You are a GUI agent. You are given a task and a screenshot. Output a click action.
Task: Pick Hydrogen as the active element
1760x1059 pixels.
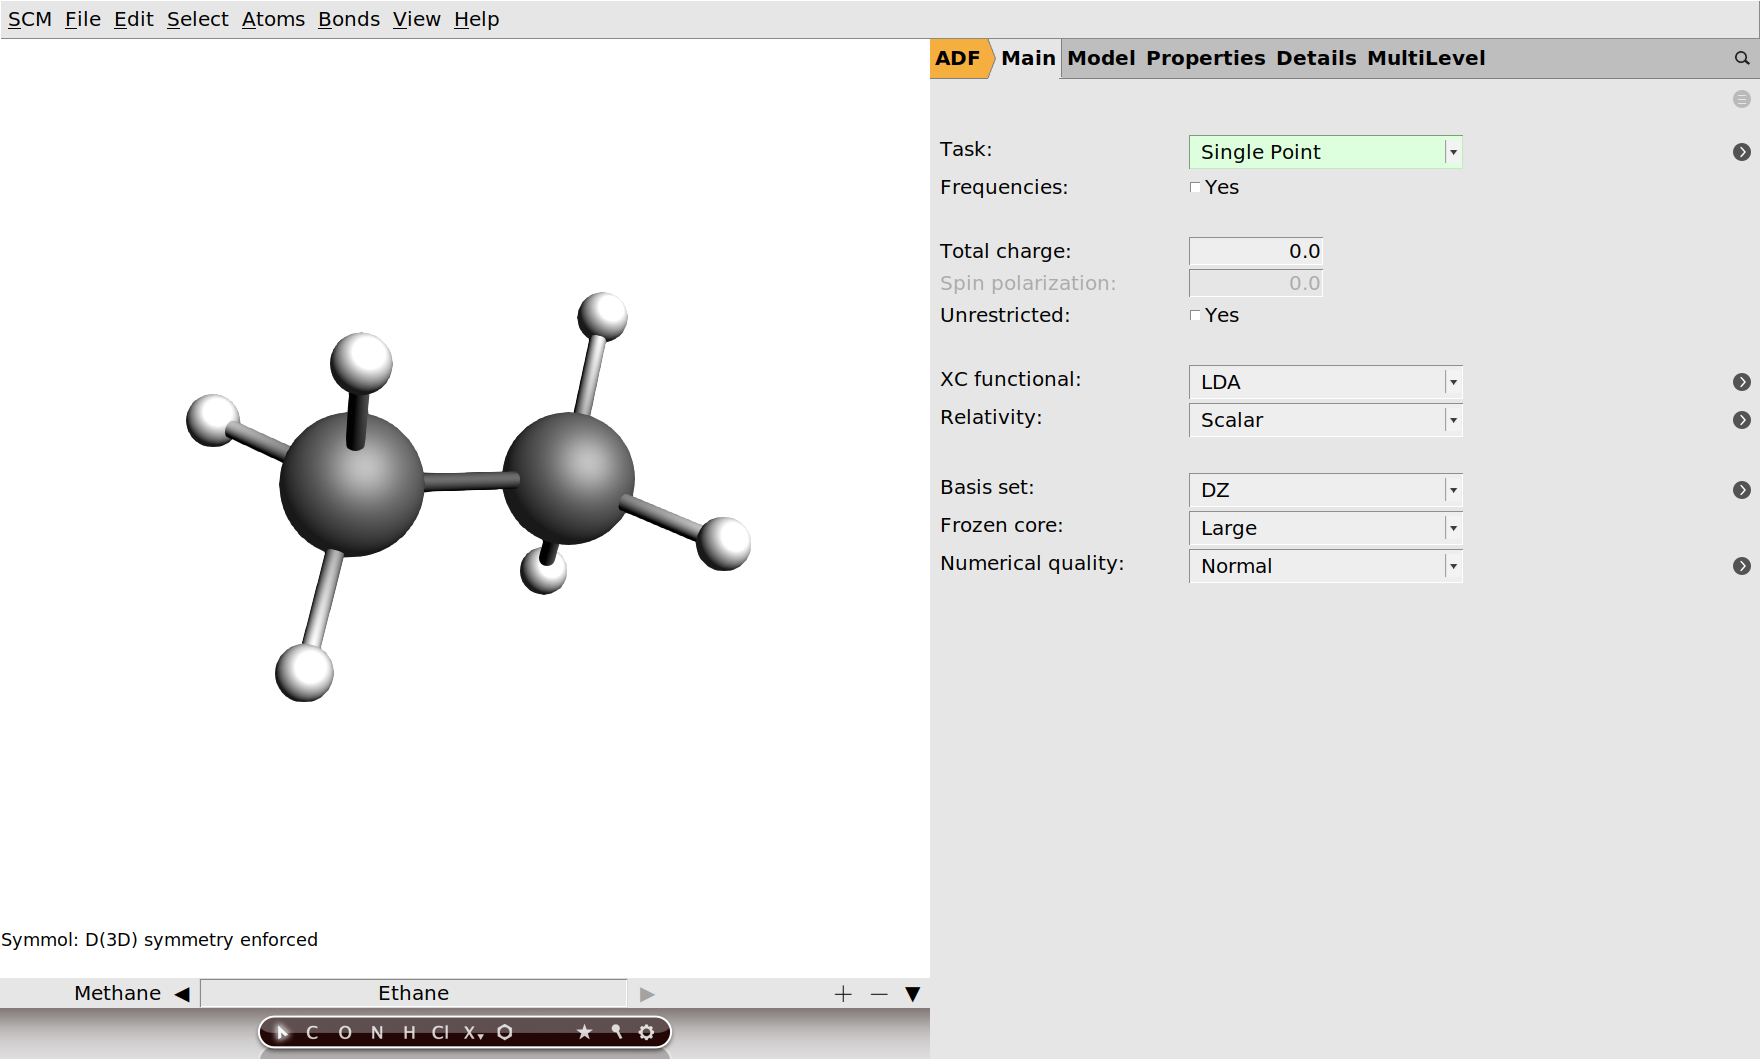pyautogui.click(x=408, y=1033)
